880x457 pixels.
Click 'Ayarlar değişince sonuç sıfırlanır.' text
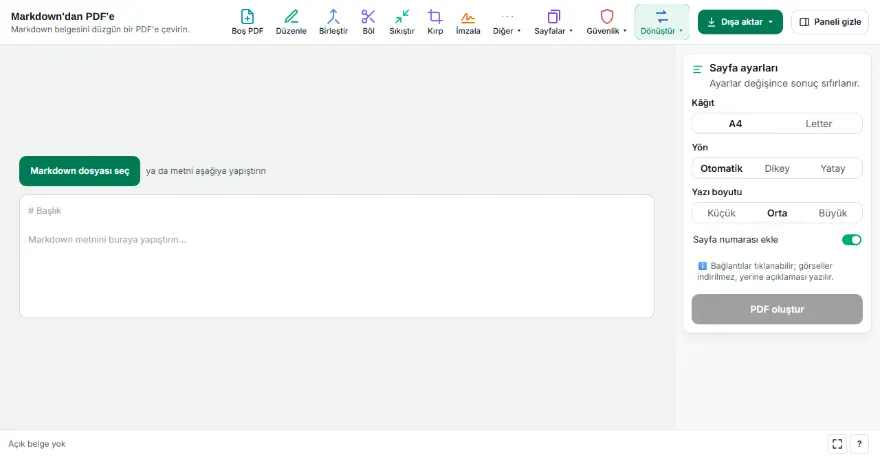coord(784,84)
